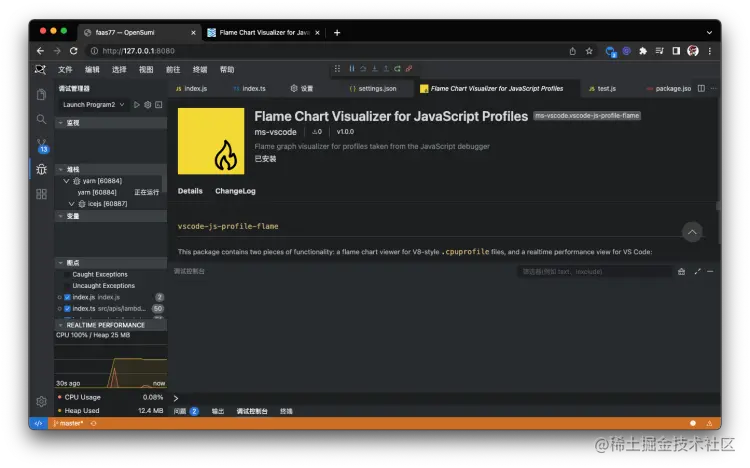This screenshot has height=468, width=750.
Task: Toggle Caught Exceptions breakpoint checkbox
Action: click(x=67, y=274)
